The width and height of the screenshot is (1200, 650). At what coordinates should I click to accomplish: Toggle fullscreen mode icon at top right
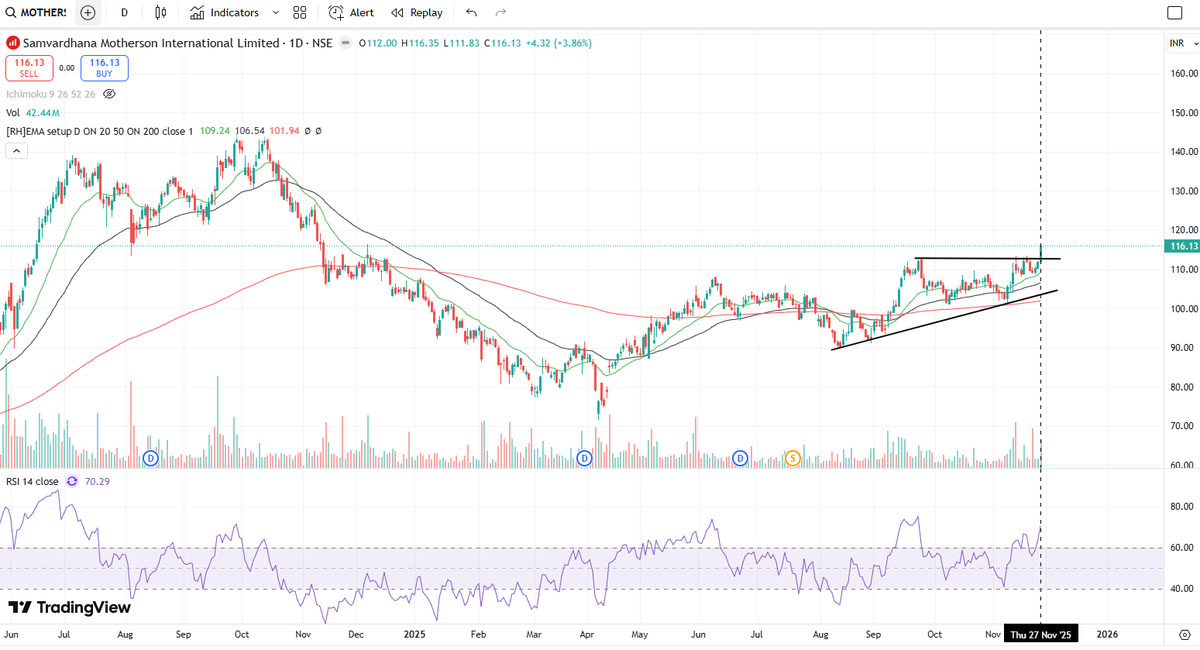pyautogui.click(x=1175, y=13)
